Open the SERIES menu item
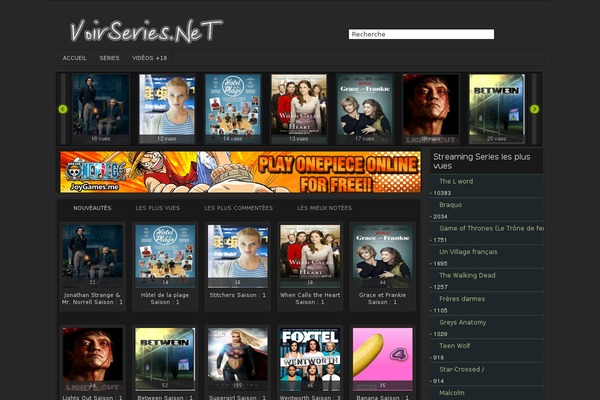 109,58
